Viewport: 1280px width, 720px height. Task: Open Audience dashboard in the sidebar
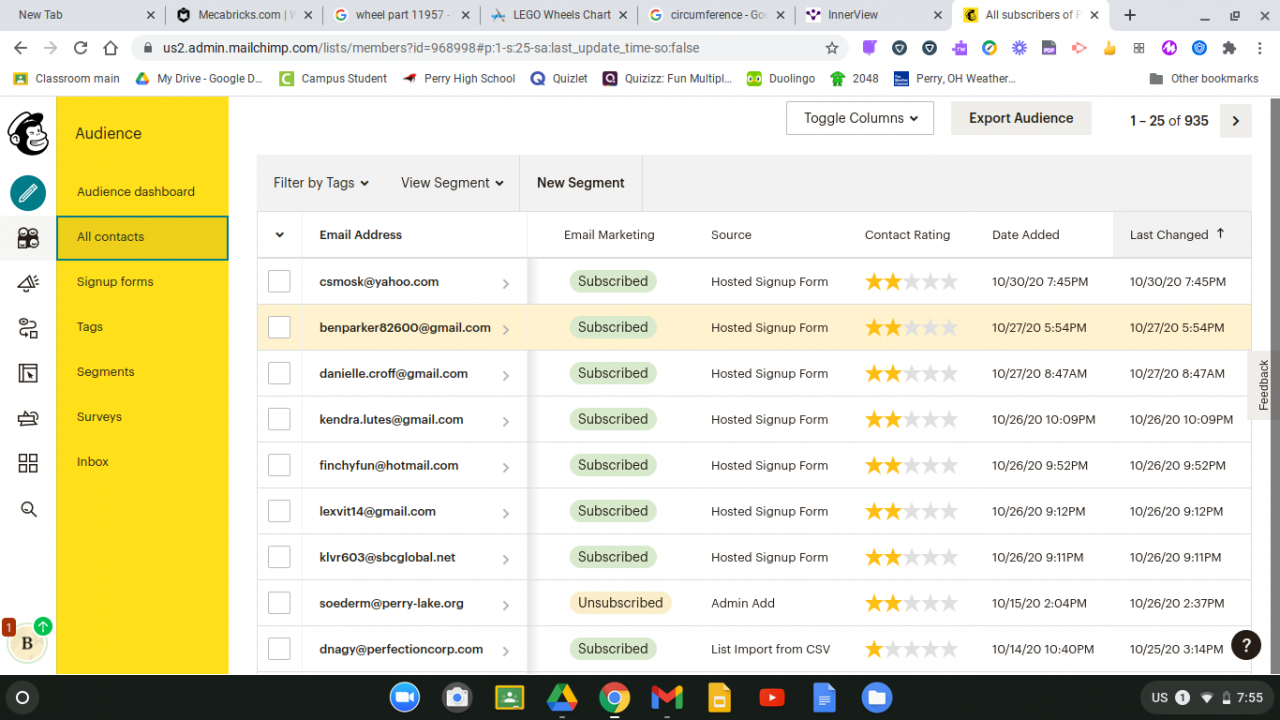[136, 192]
